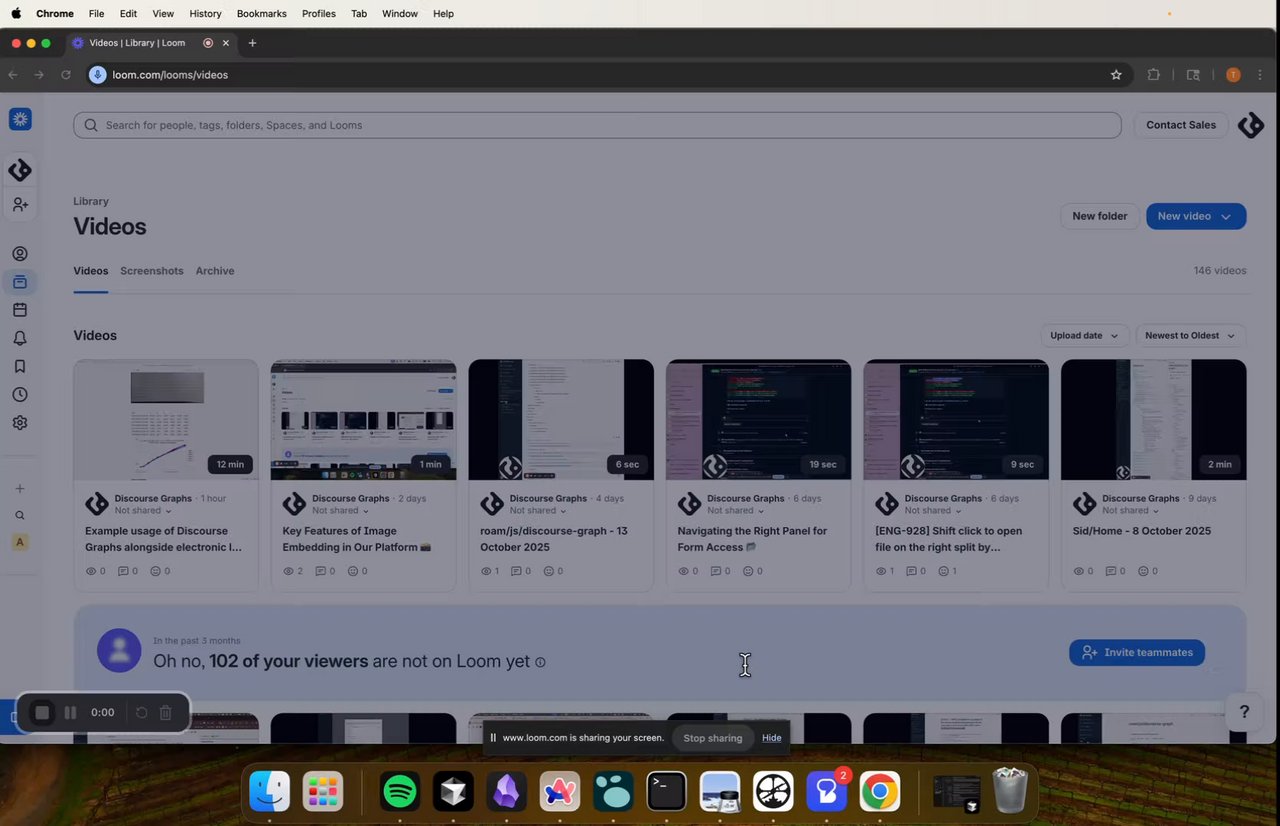Click the Contact Sales button
The width and height of the screenshot is (1280, 826).
1181,125
